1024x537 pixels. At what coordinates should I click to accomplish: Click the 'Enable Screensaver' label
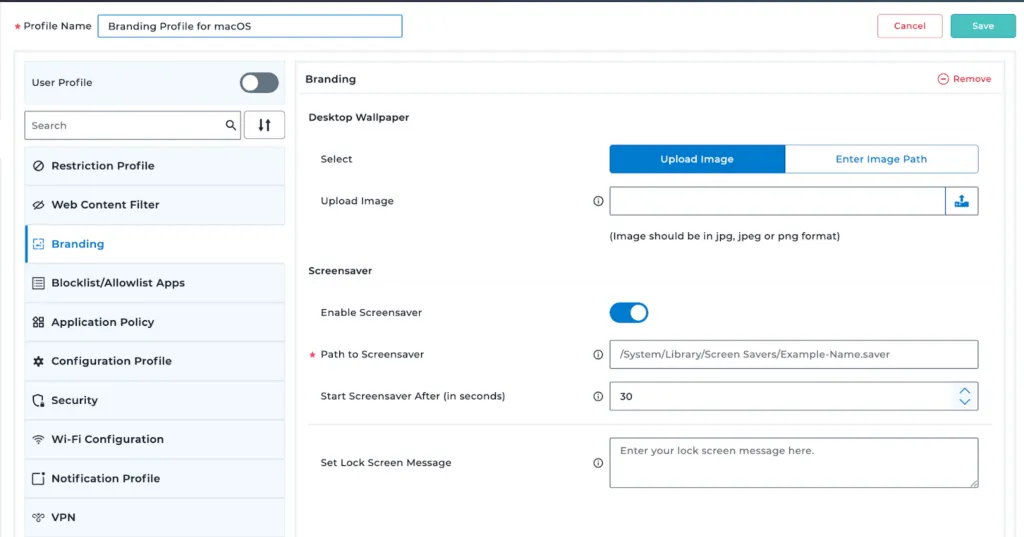coord(371,313)
